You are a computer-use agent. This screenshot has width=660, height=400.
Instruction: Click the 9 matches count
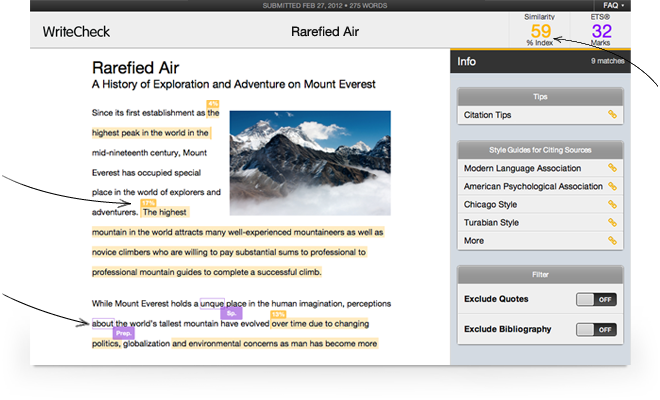pyautogui.click(x=607, y=61)
